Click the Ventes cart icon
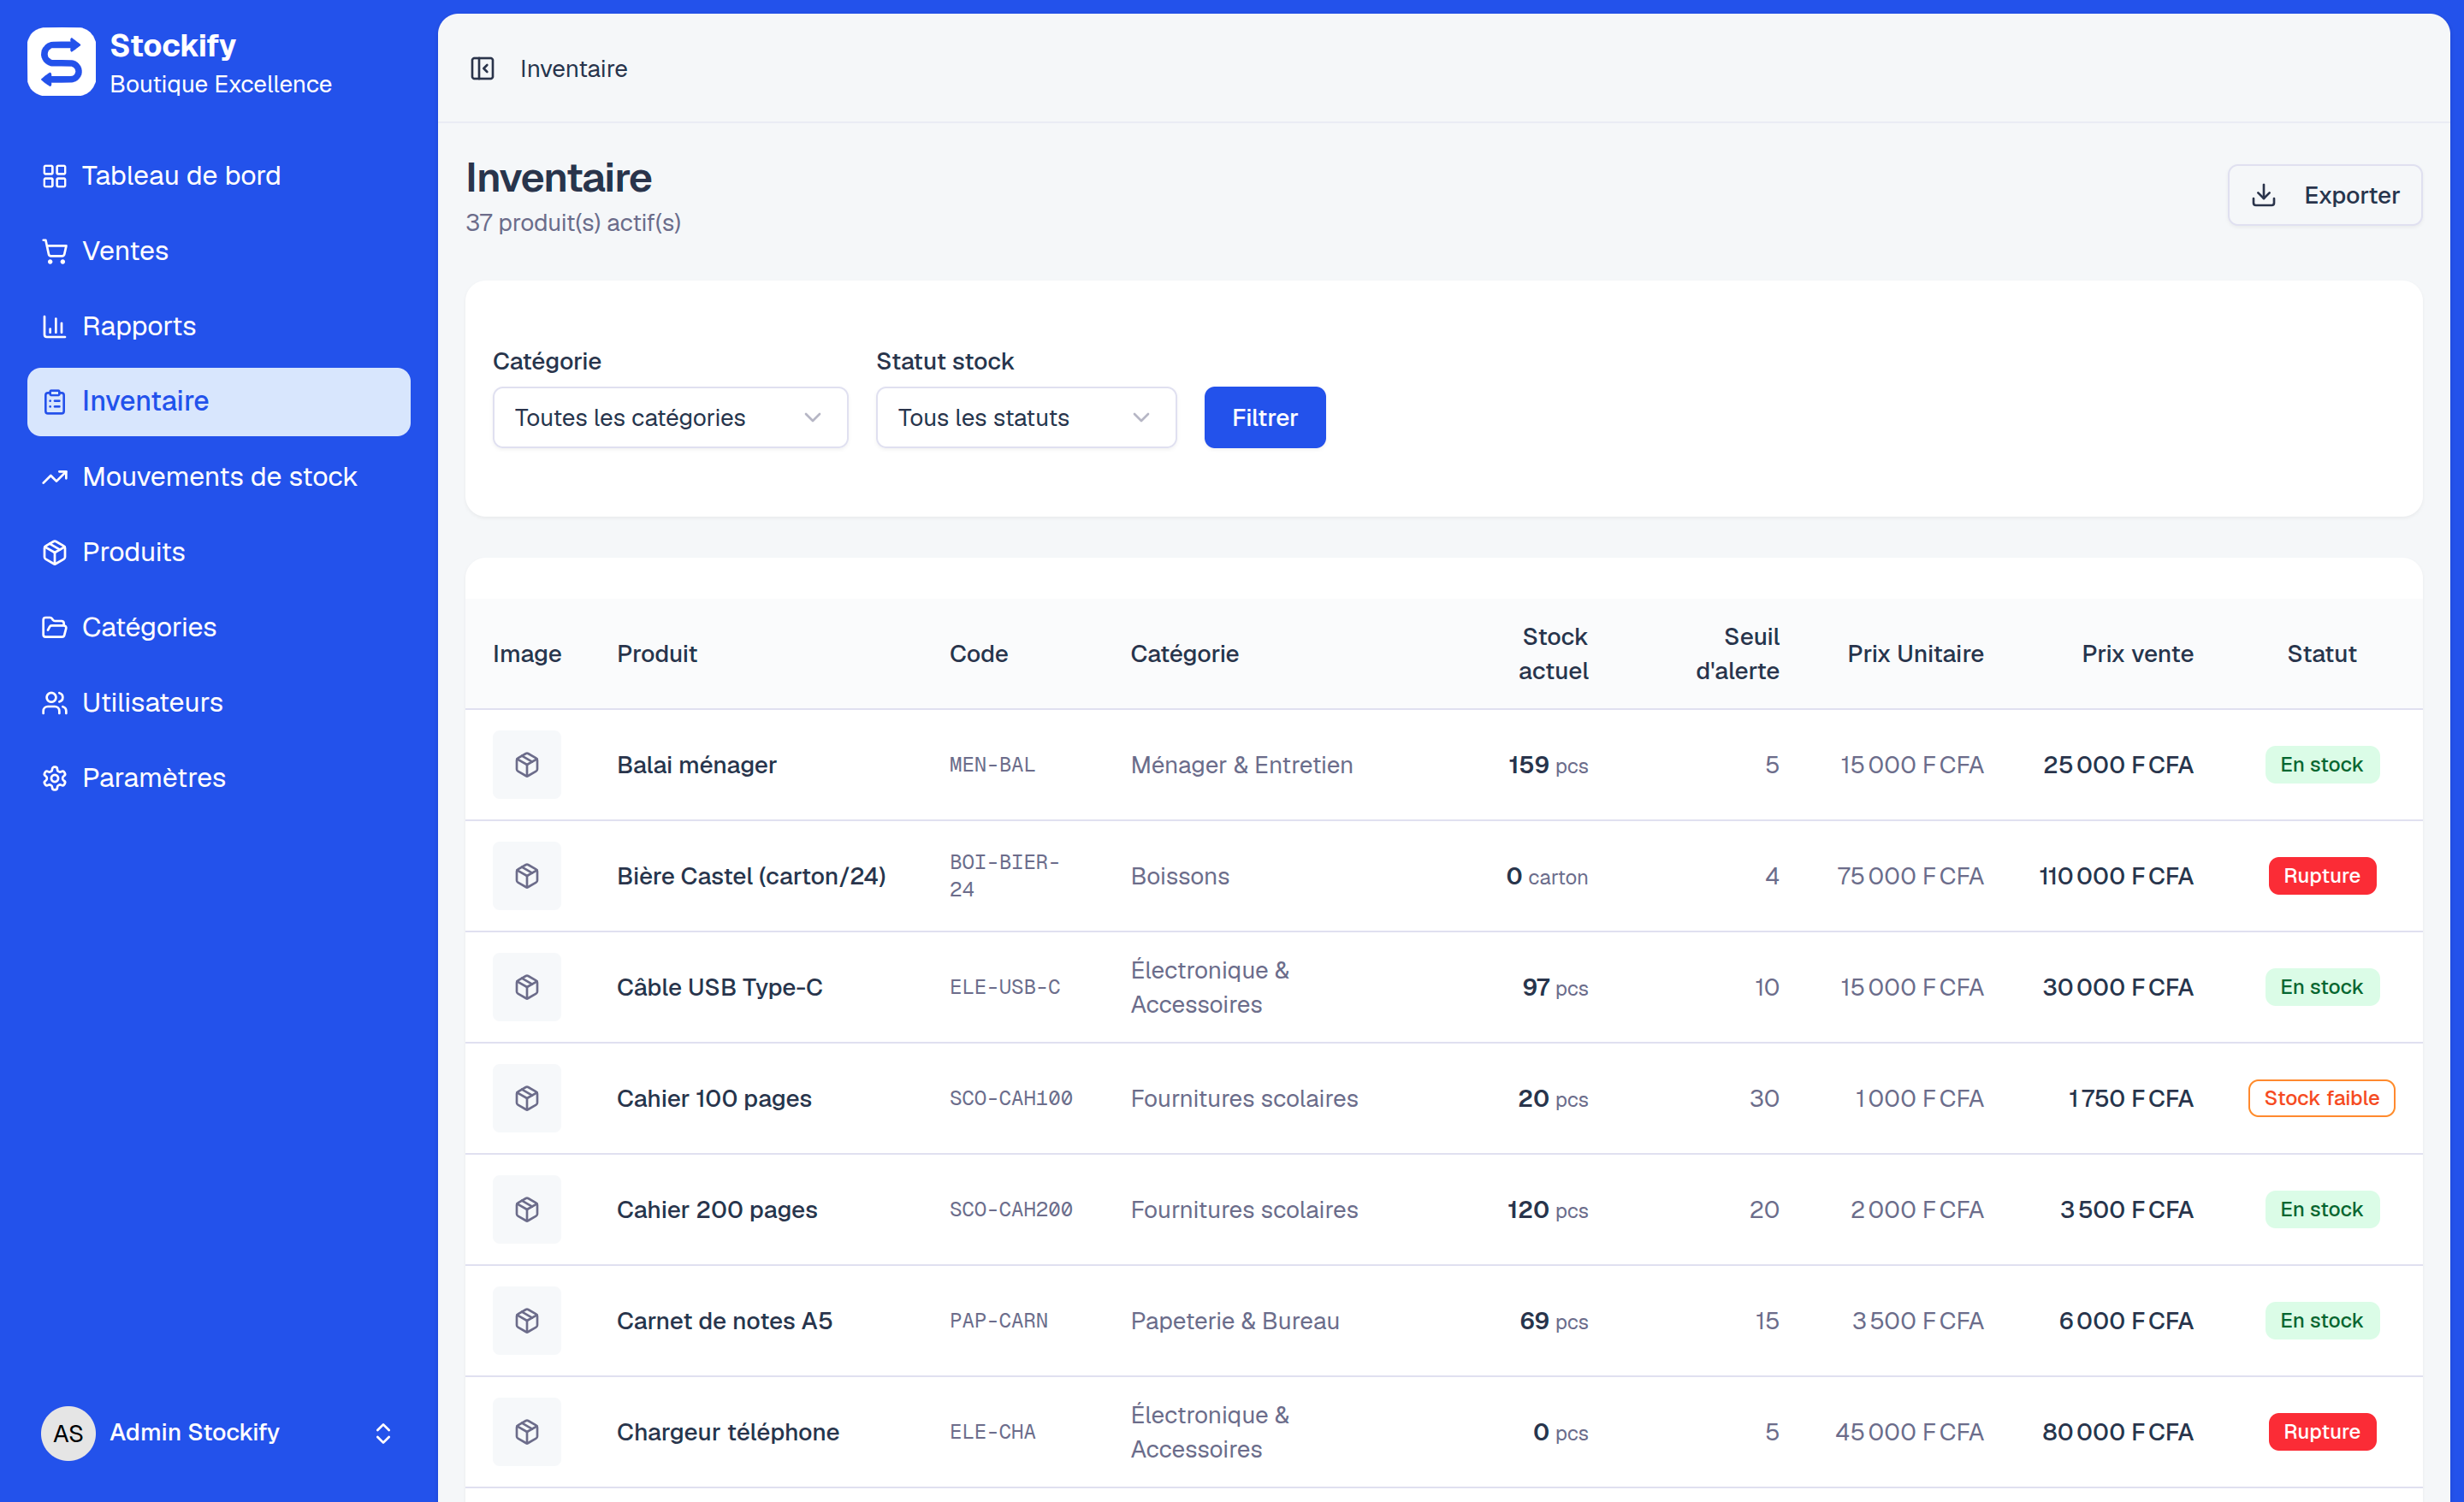The image size is (2464, 1502). pos(54,251)
